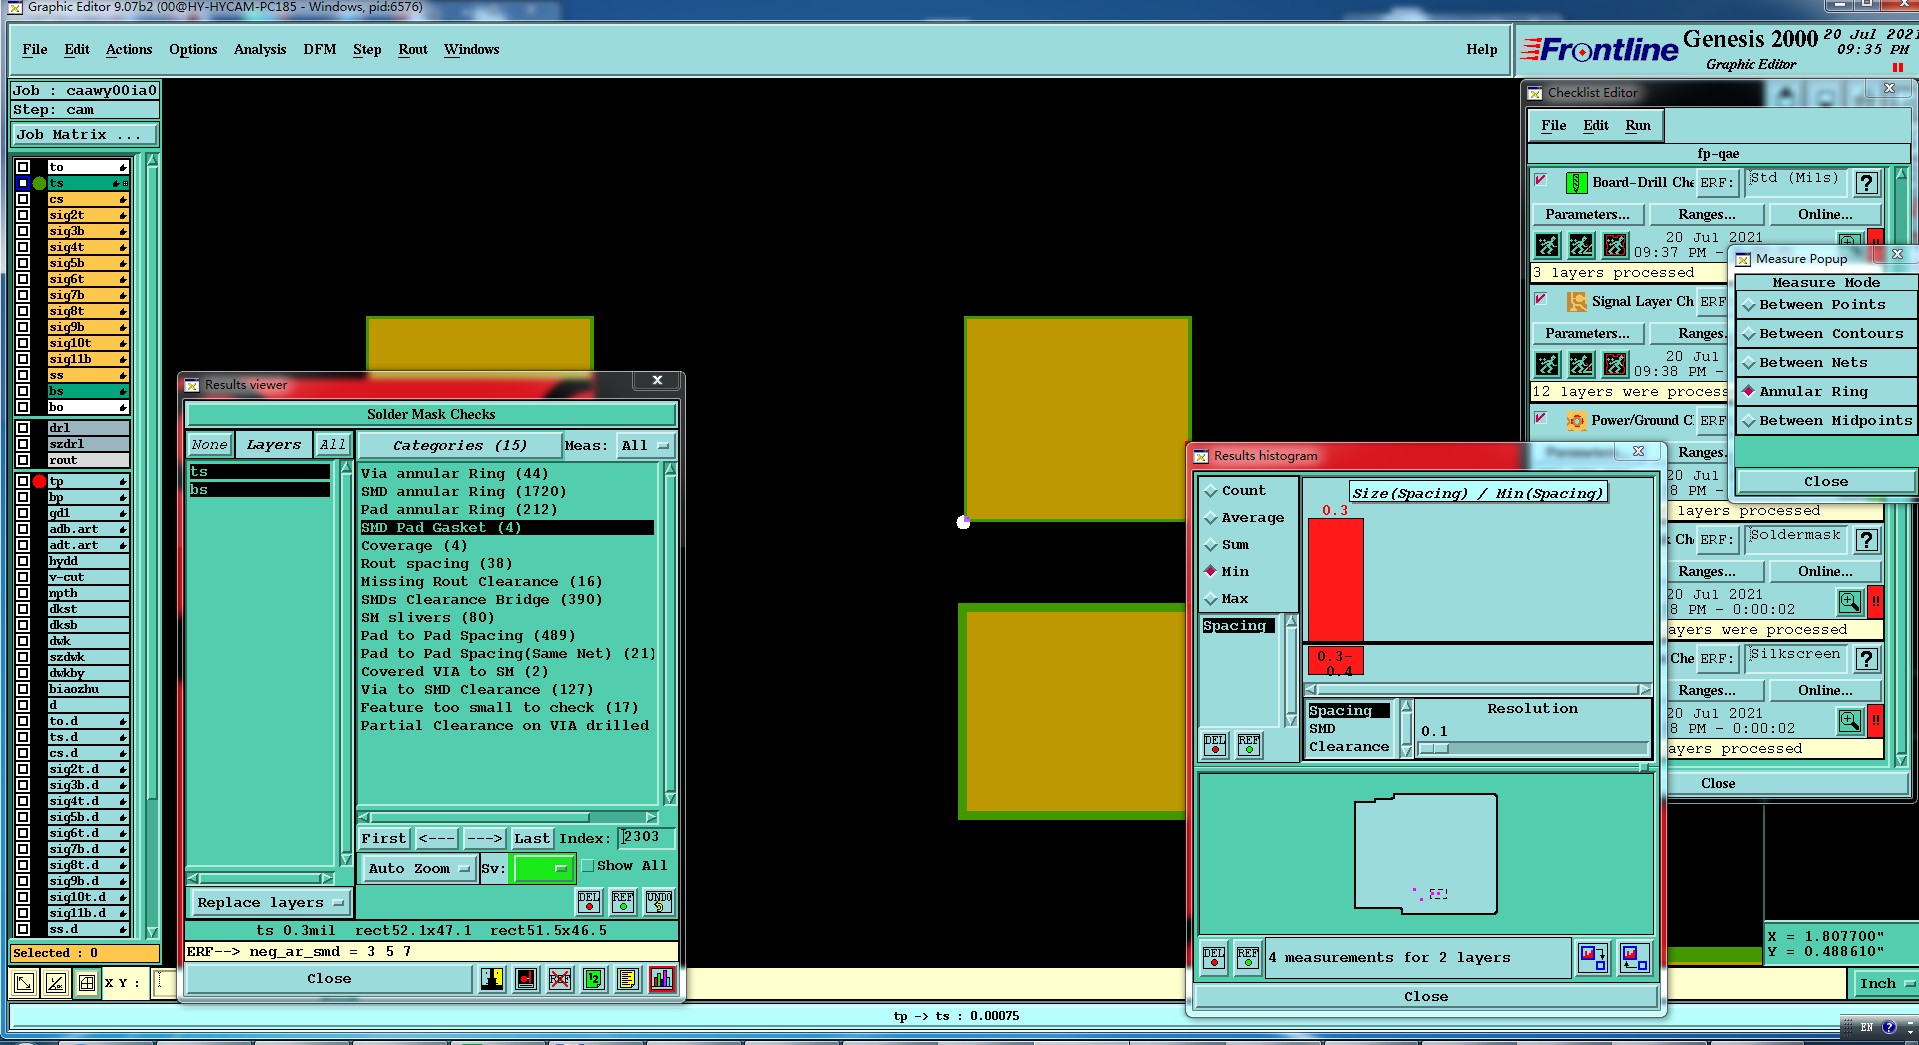Open the File menu in Graphic Editor

pyautogui.click(x=35, y=50)
